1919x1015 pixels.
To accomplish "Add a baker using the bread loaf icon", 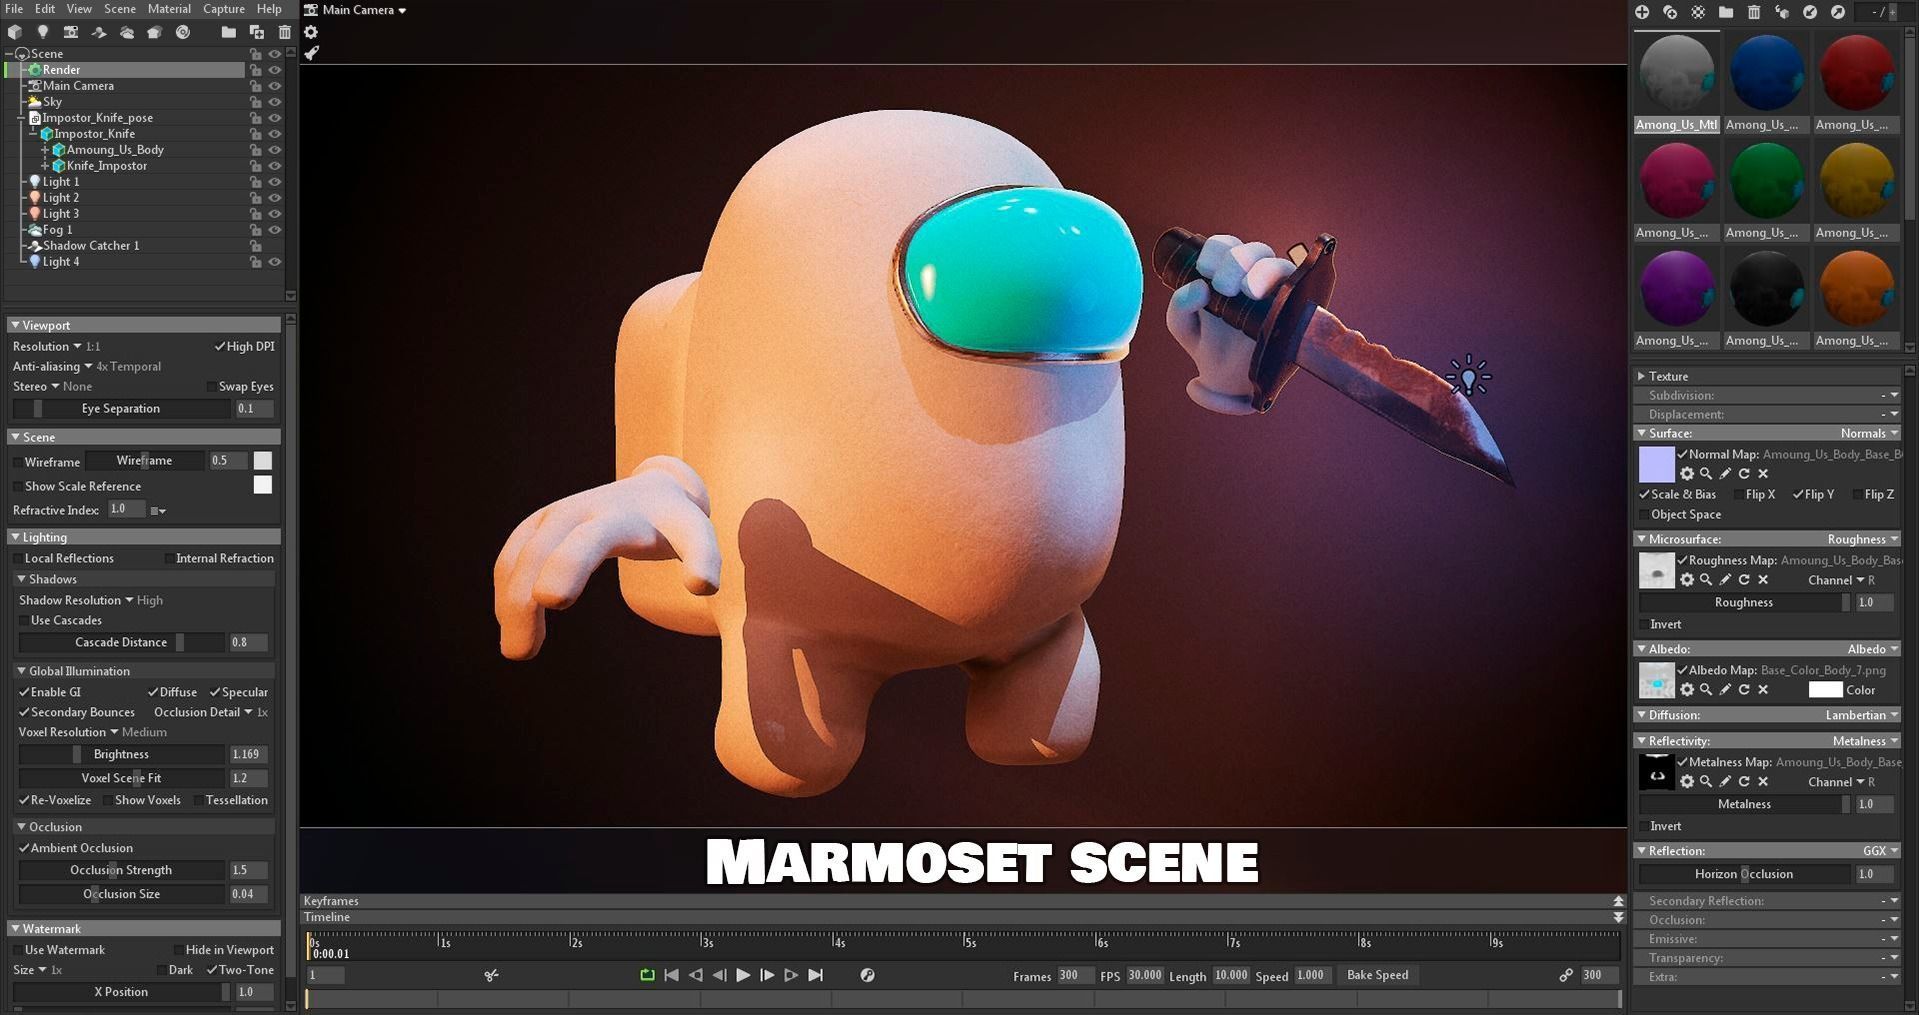I will point(155,32).
